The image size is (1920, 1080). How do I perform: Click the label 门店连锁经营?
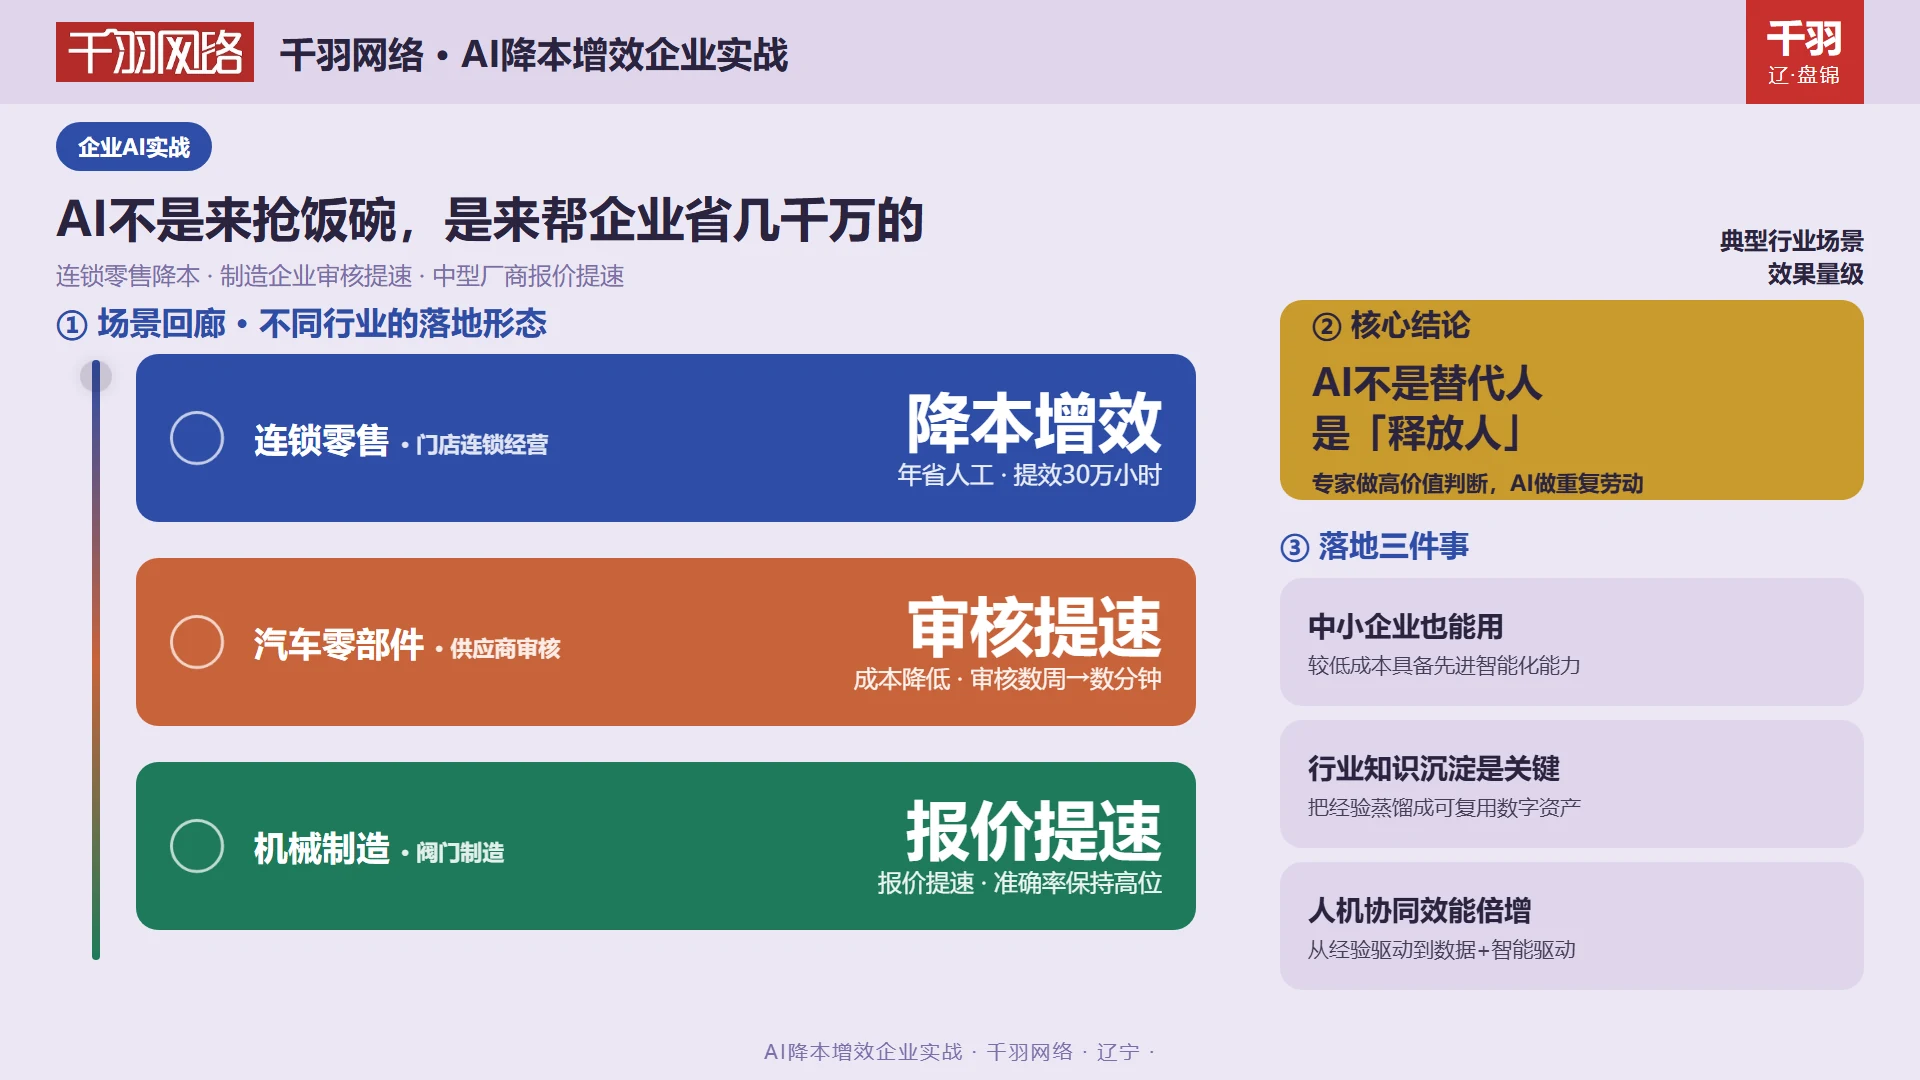coord(482,444)
